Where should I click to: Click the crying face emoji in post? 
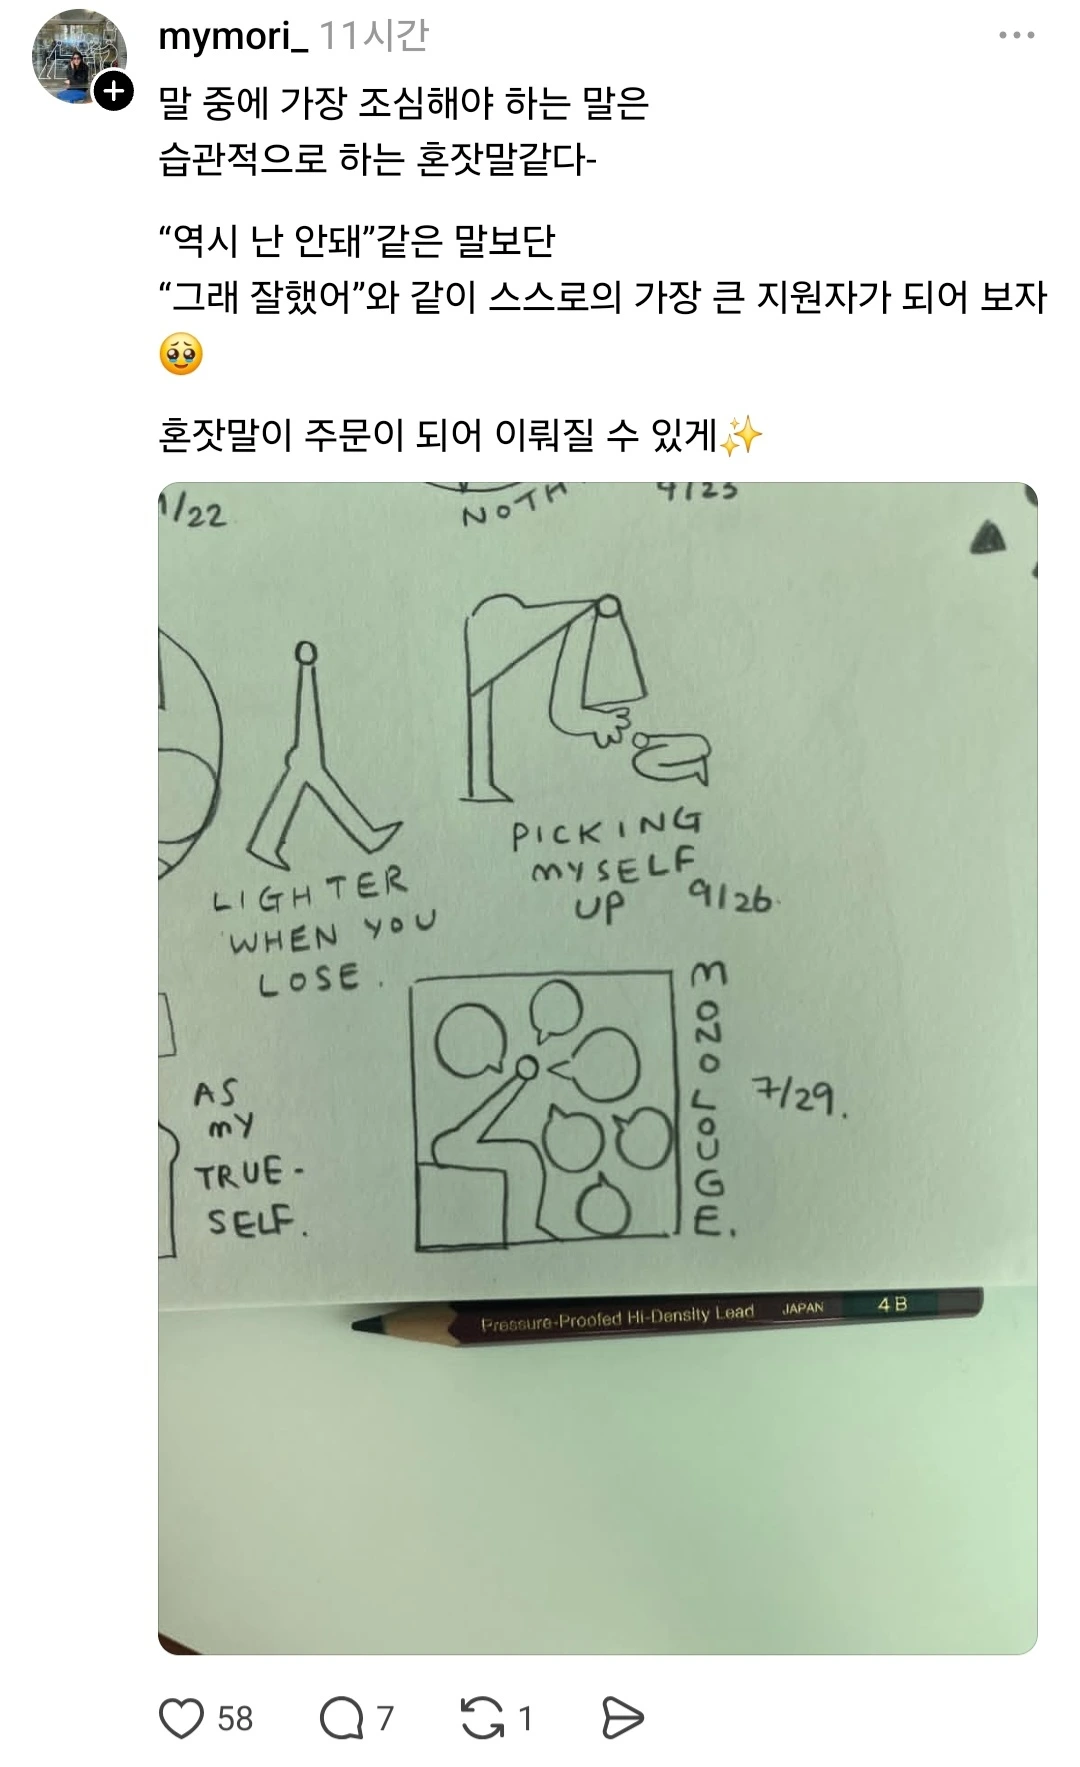pos(181,354)
